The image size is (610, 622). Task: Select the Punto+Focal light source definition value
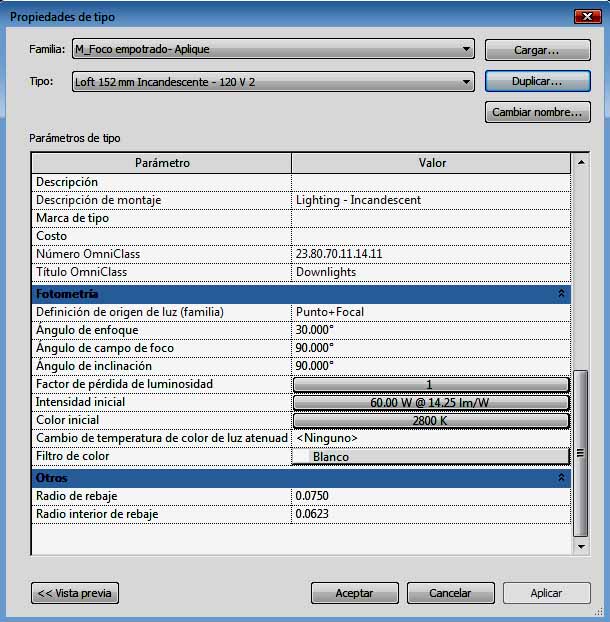pyautogui.click(x=431, y=312)
